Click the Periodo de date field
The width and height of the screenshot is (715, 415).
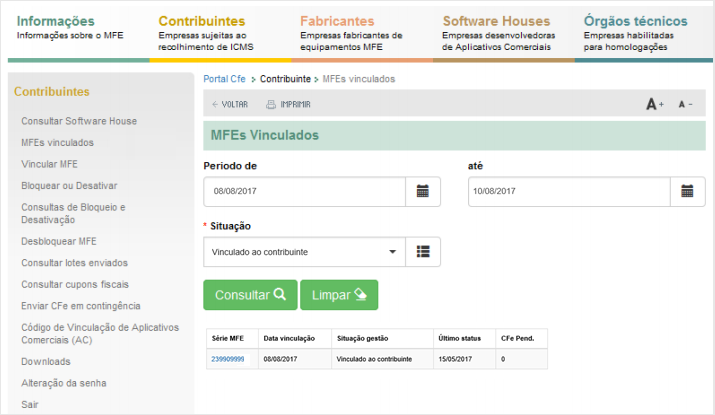pyautogui.click(x=304, y=191)
